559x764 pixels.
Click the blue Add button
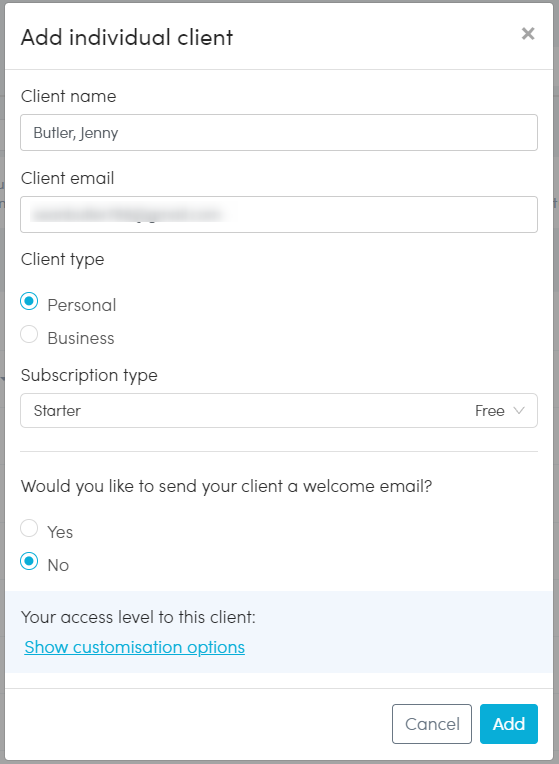tap(509, 724)
